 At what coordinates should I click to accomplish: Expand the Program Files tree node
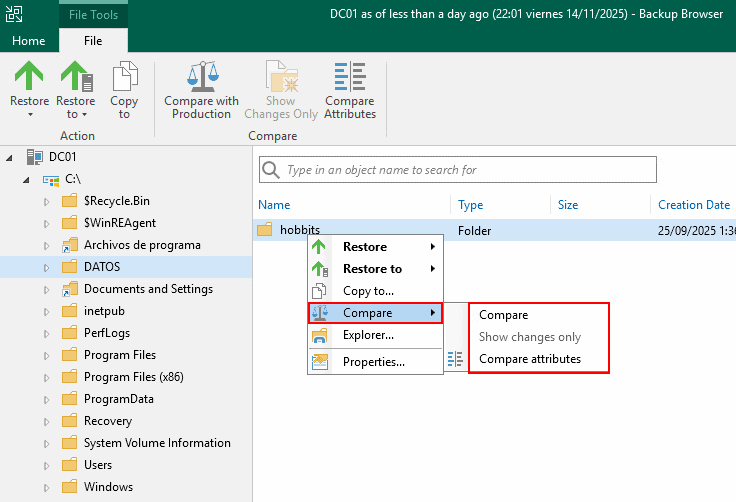[x=46, y=355]
